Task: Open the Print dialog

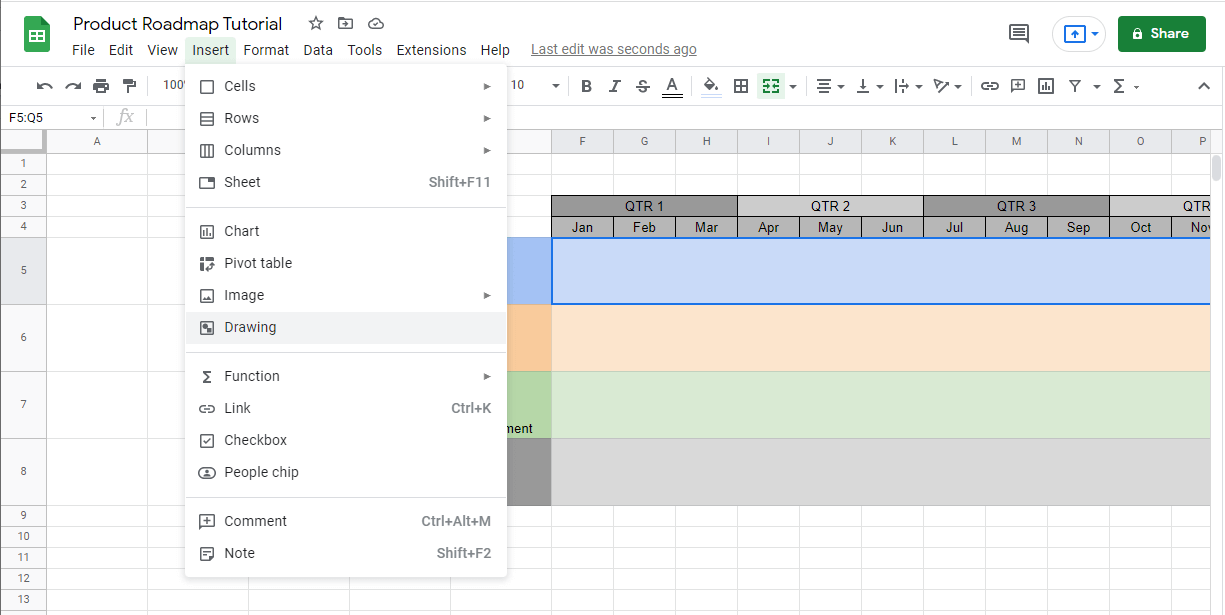Action: click(100, 86)
